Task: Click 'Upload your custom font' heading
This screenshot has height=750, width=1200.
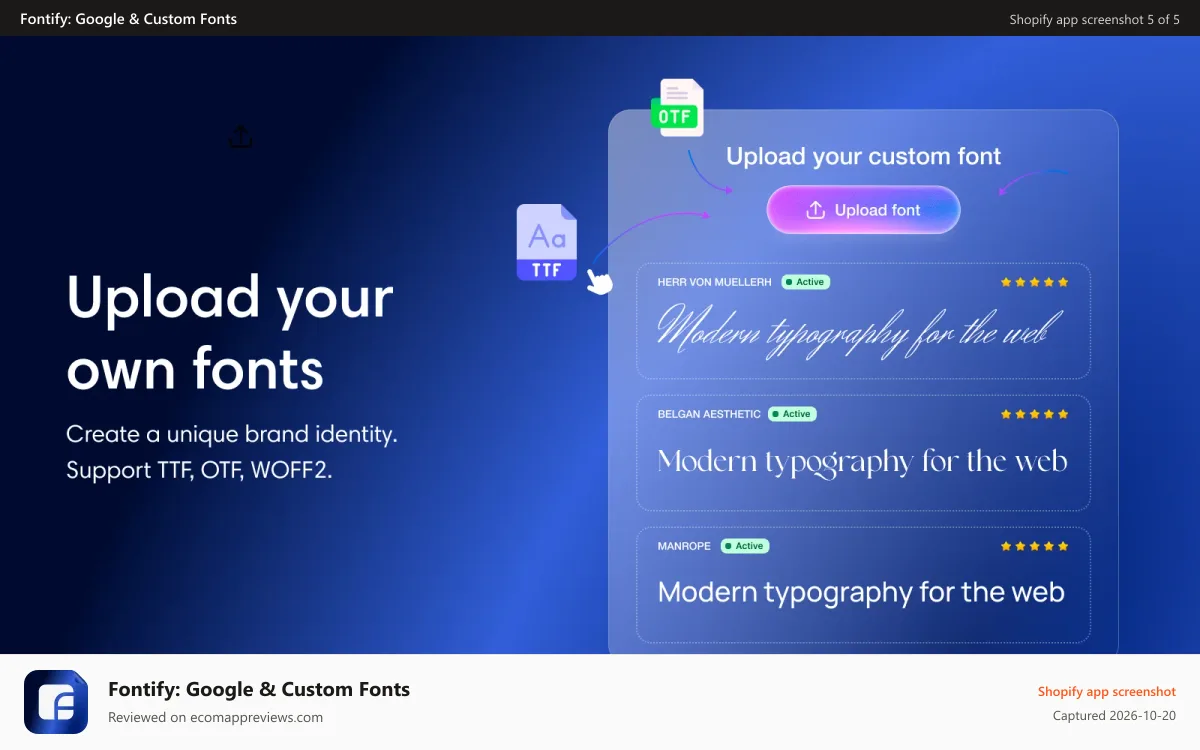Action: 864,157
